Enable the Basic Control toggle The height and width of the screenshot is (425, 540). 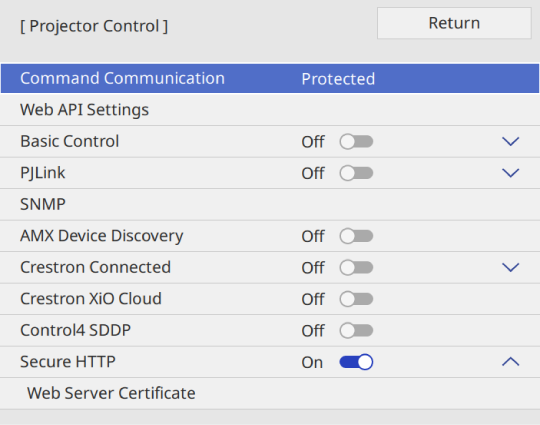tap(356, 142)
